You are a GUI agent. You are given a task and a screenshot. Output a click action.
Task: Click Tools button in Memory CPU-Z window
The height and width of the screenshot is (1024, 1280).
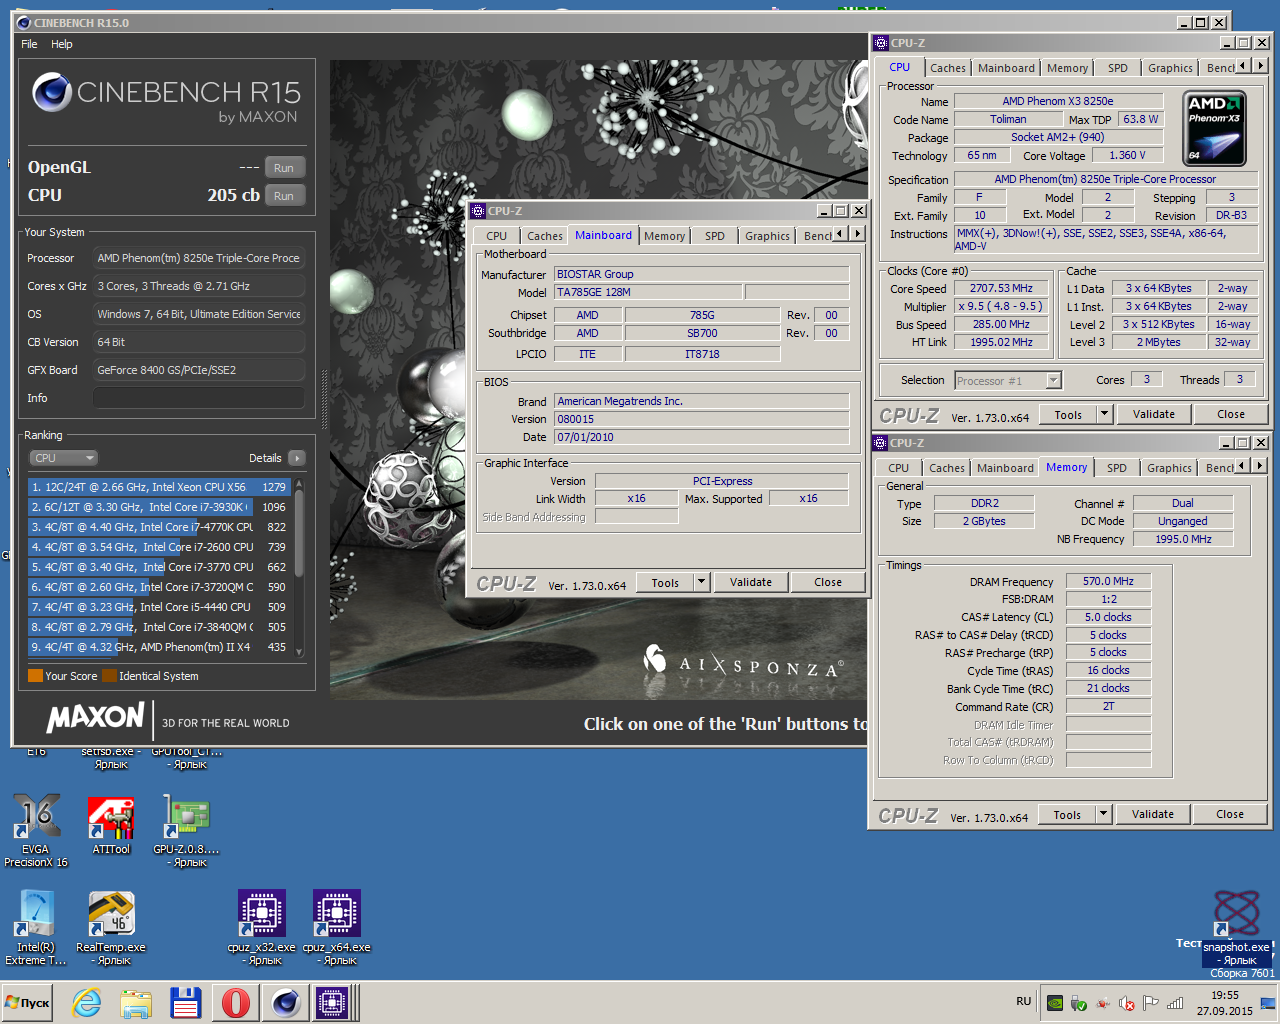coord(1067,814)
